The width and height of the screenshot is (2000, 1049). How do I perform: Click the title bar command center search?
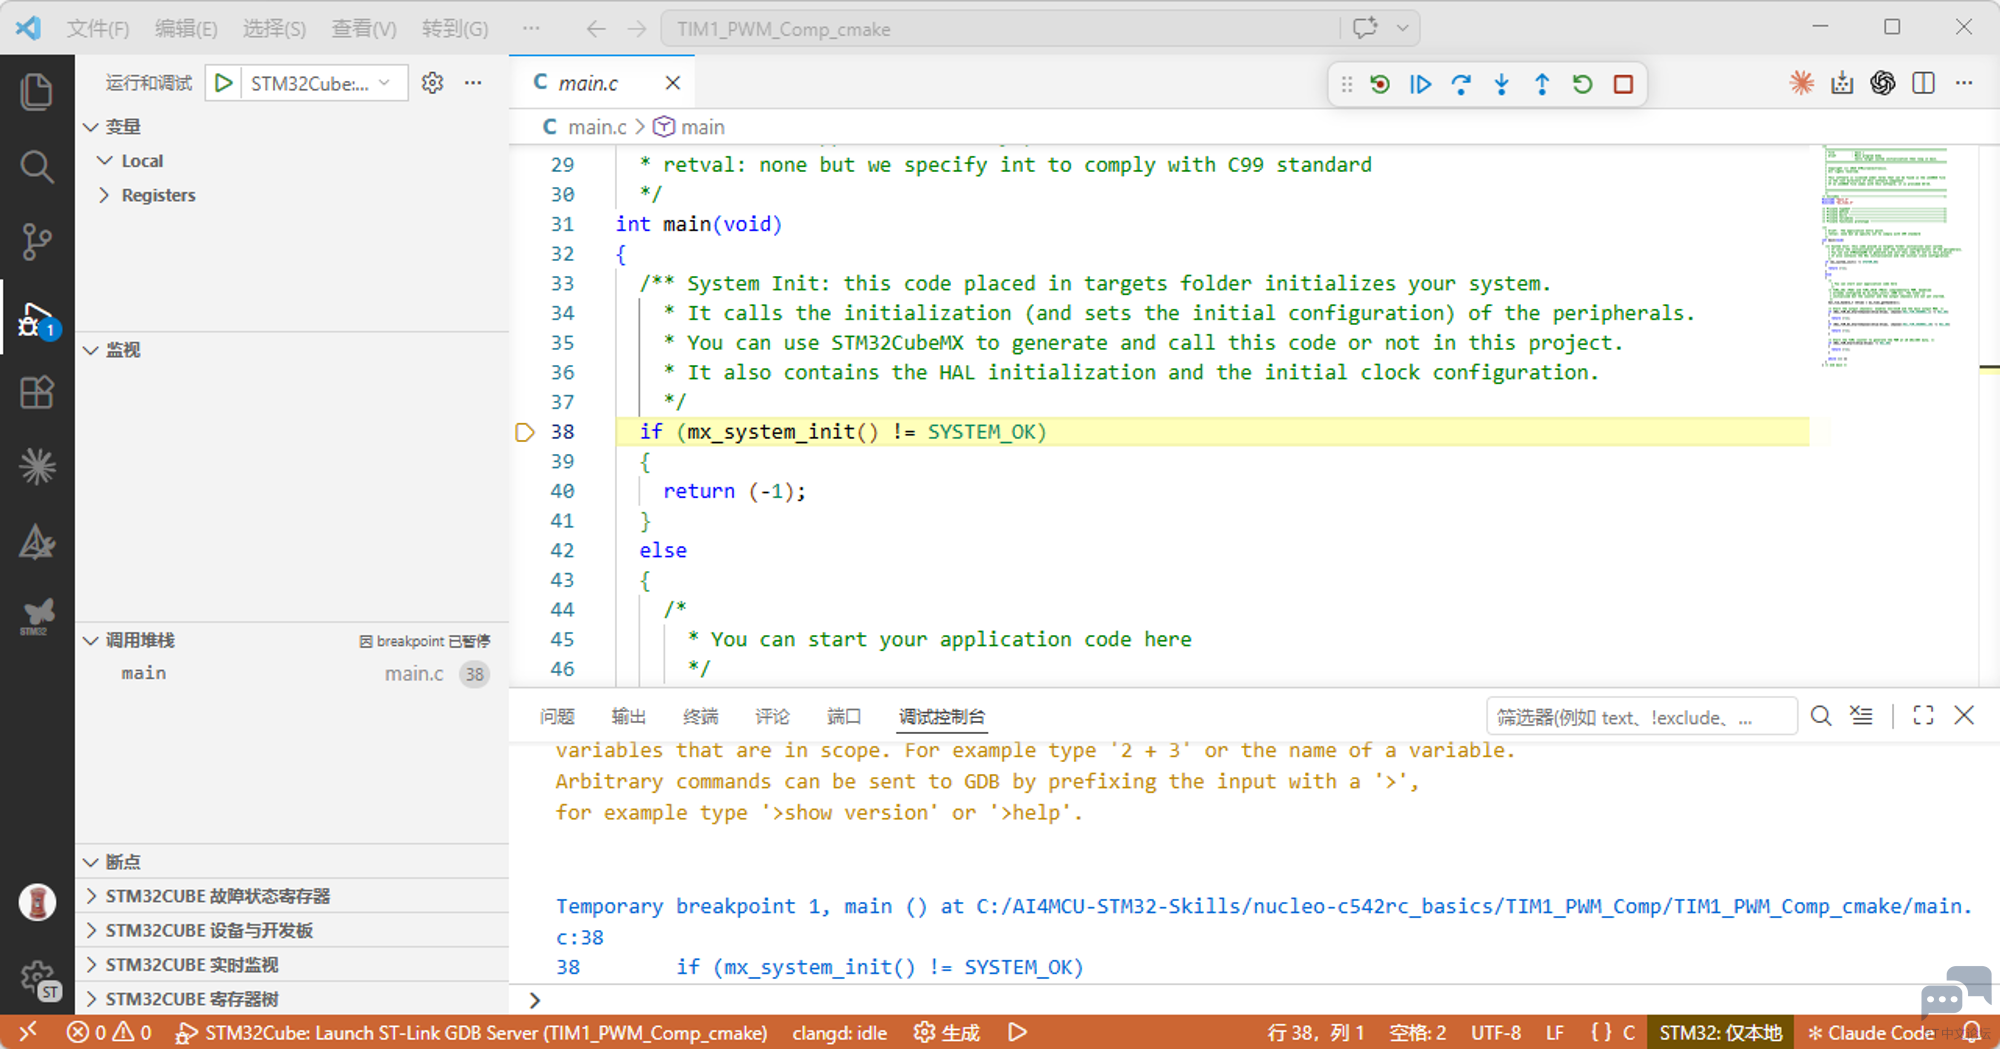point(1000,29)
